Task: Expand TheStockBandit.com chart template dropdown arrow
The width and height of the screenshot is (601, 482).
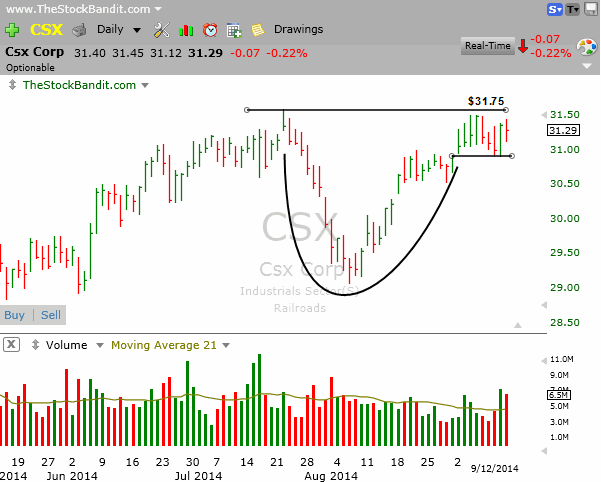Action: (x=145, y=85)
